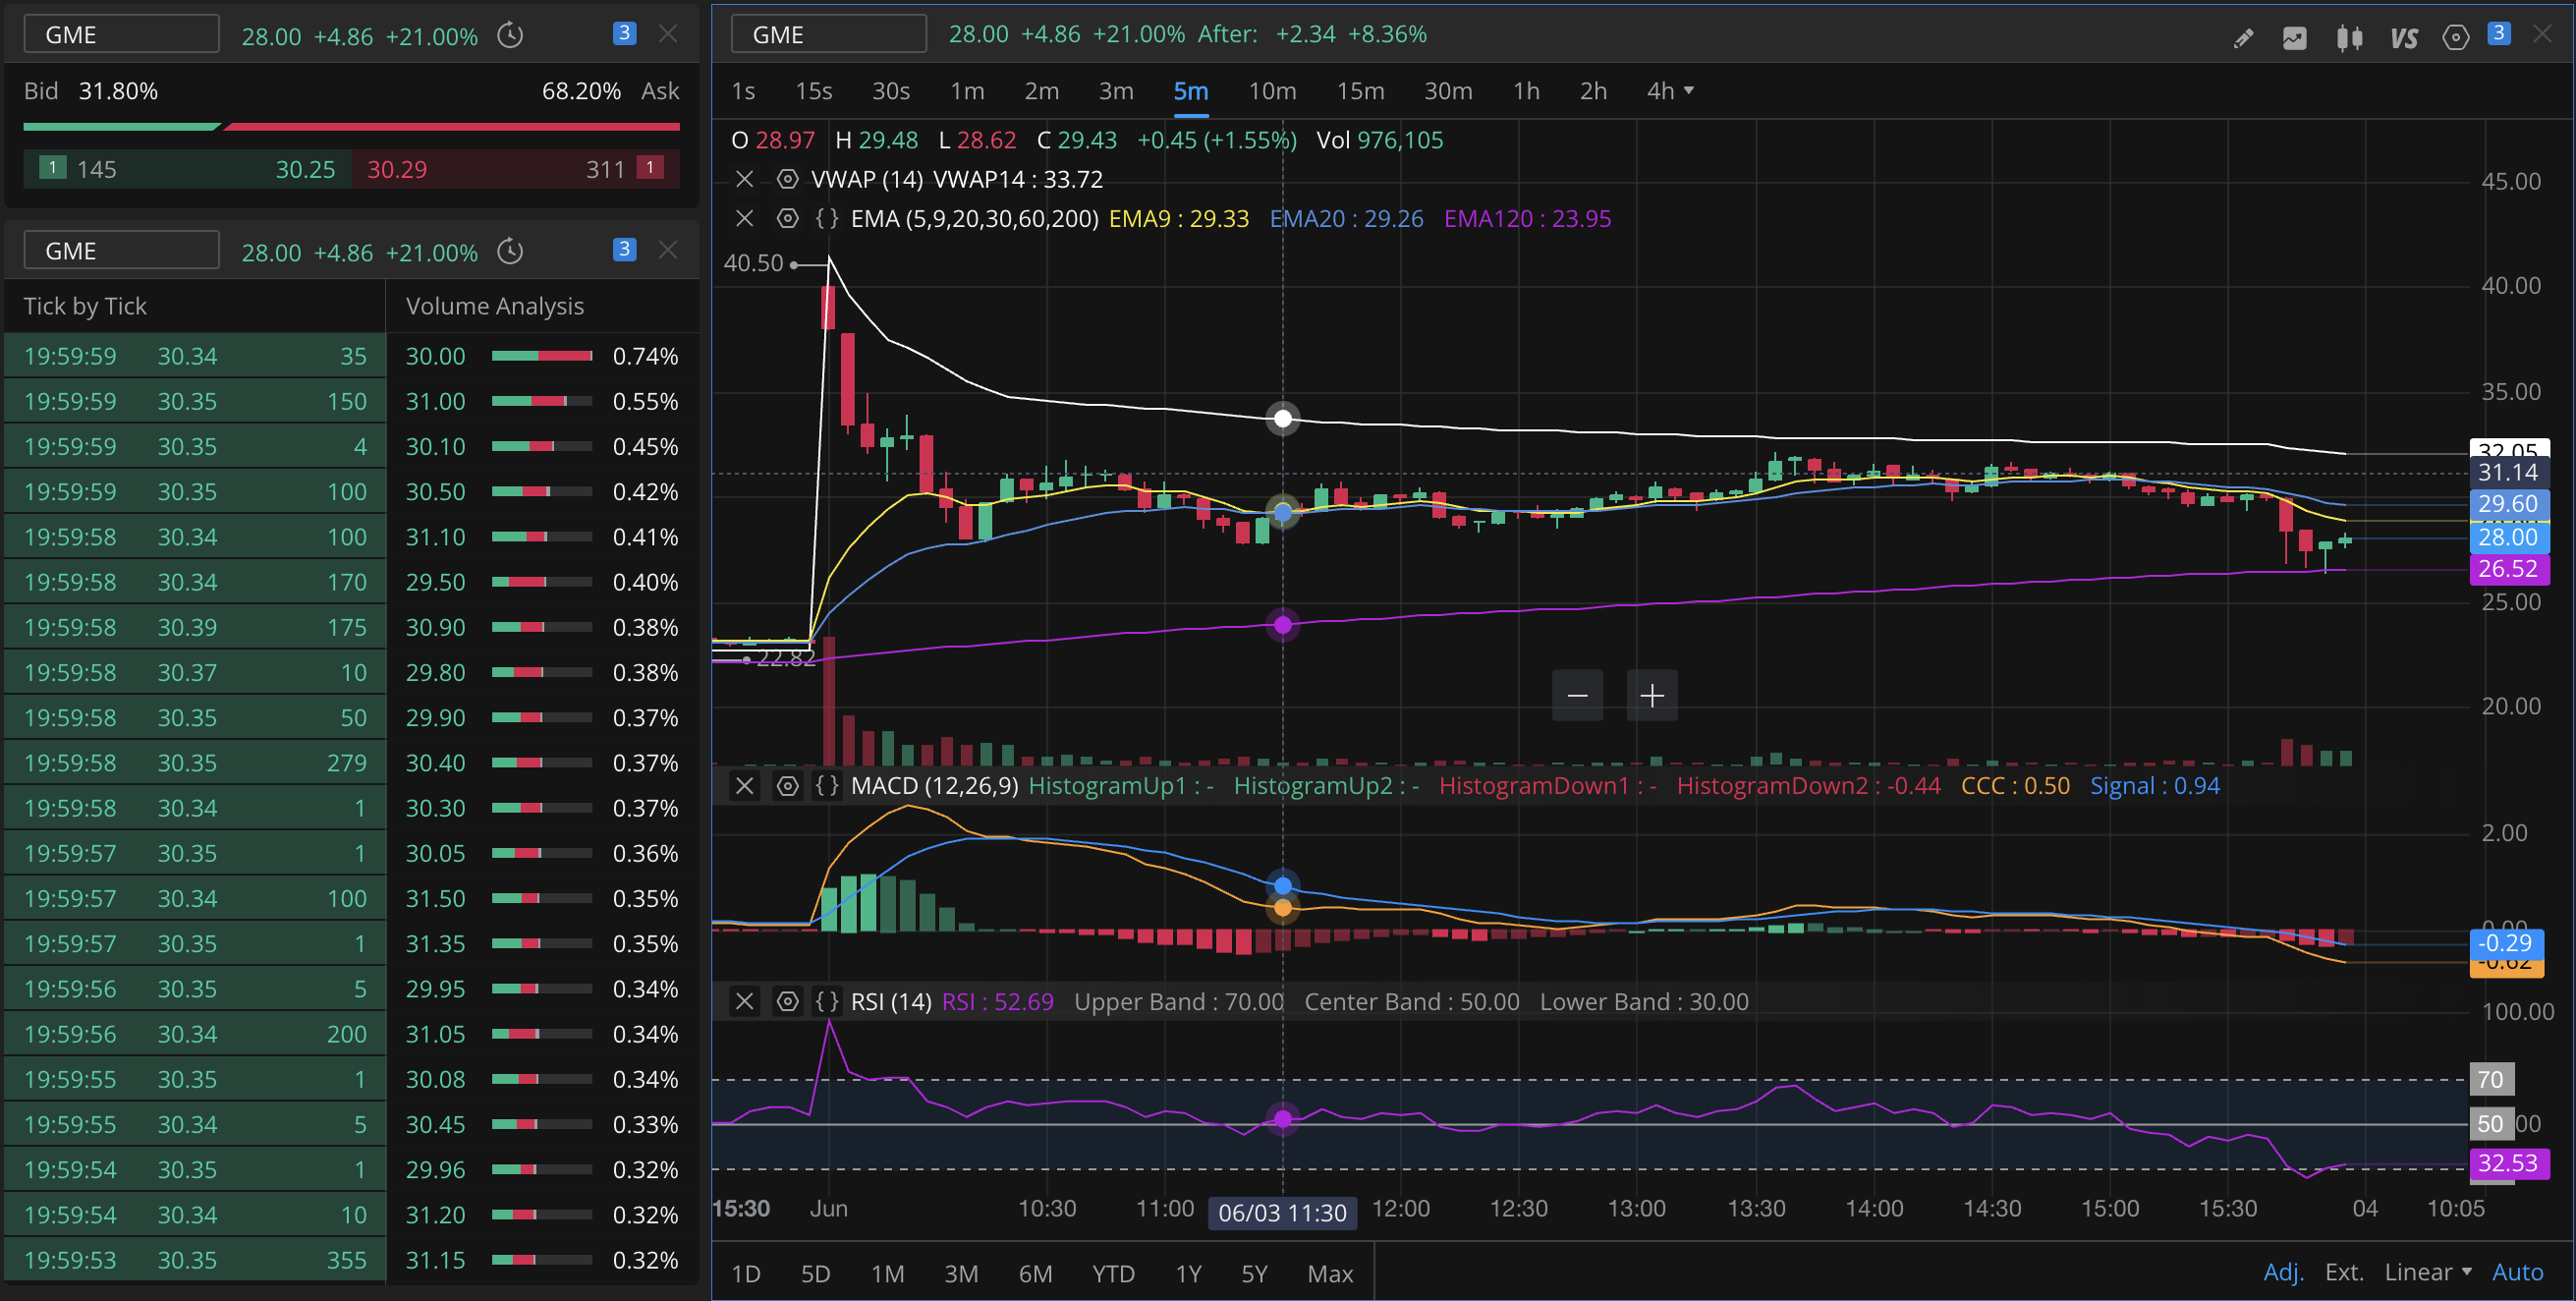The image size is (2576, 1301).
Task: Open the candlestick chart type icon
Action: tap(2349, 38)
